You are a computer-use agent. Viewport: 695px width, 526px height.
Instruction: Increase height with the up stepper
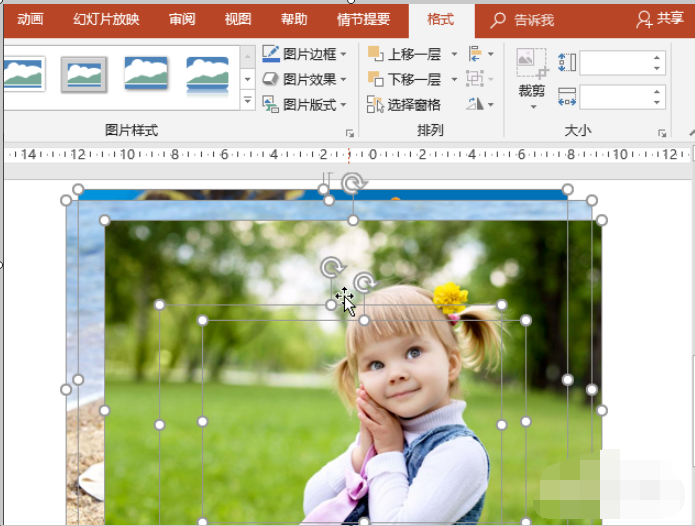(657, 58)
